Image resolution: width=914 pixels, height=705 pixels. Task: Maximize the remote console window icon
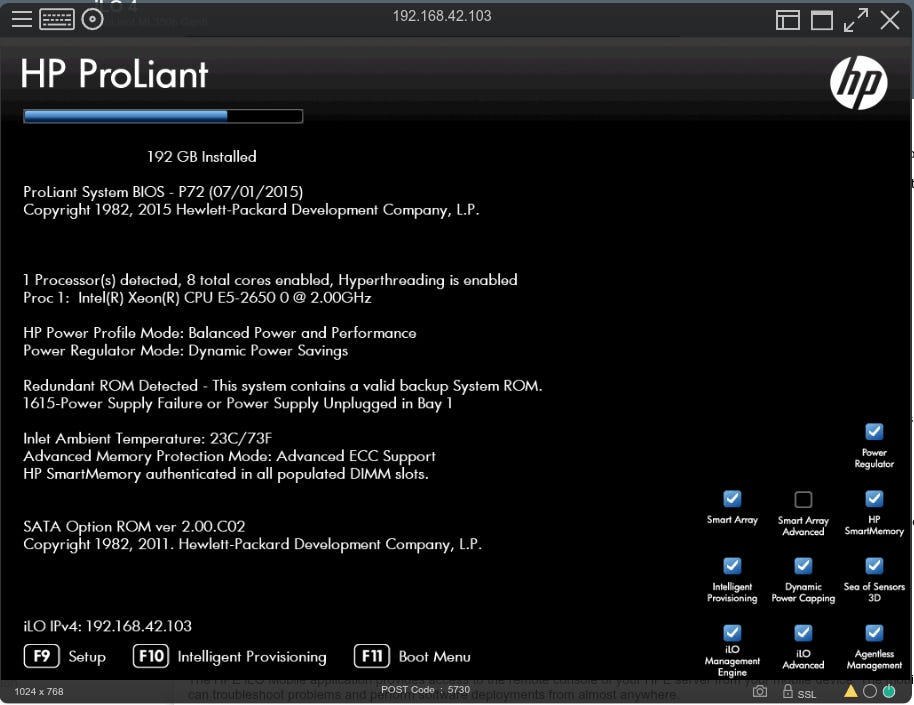(x=822, y=20)
